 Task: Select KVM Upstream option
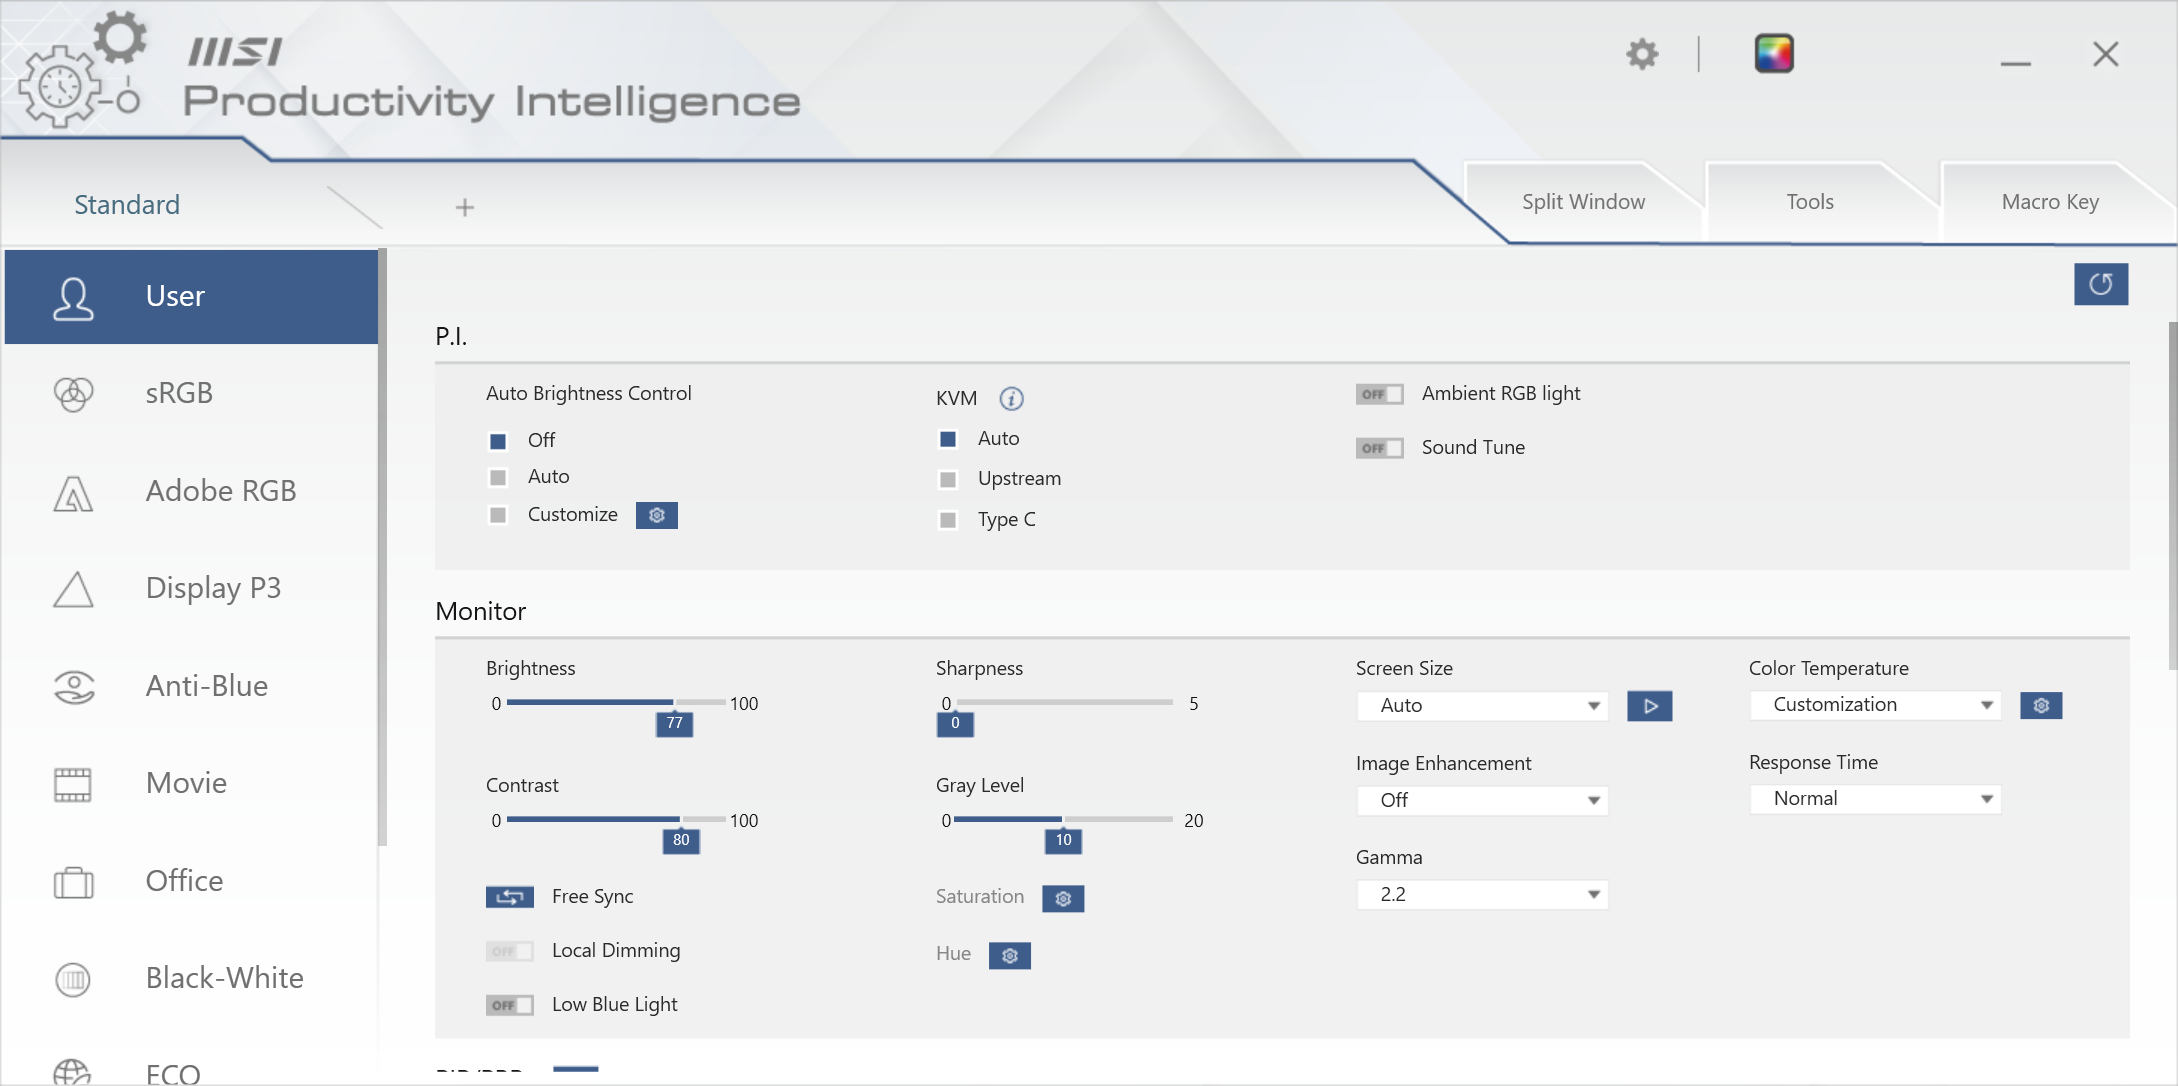948,479
